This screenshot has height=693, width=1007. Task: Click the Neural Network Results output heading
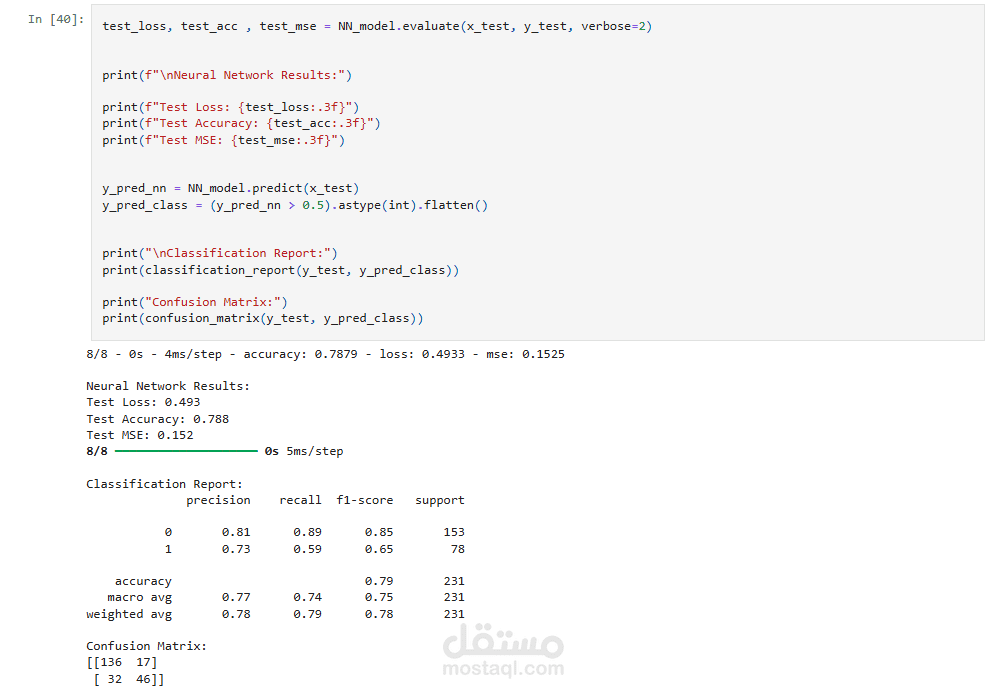168,386
